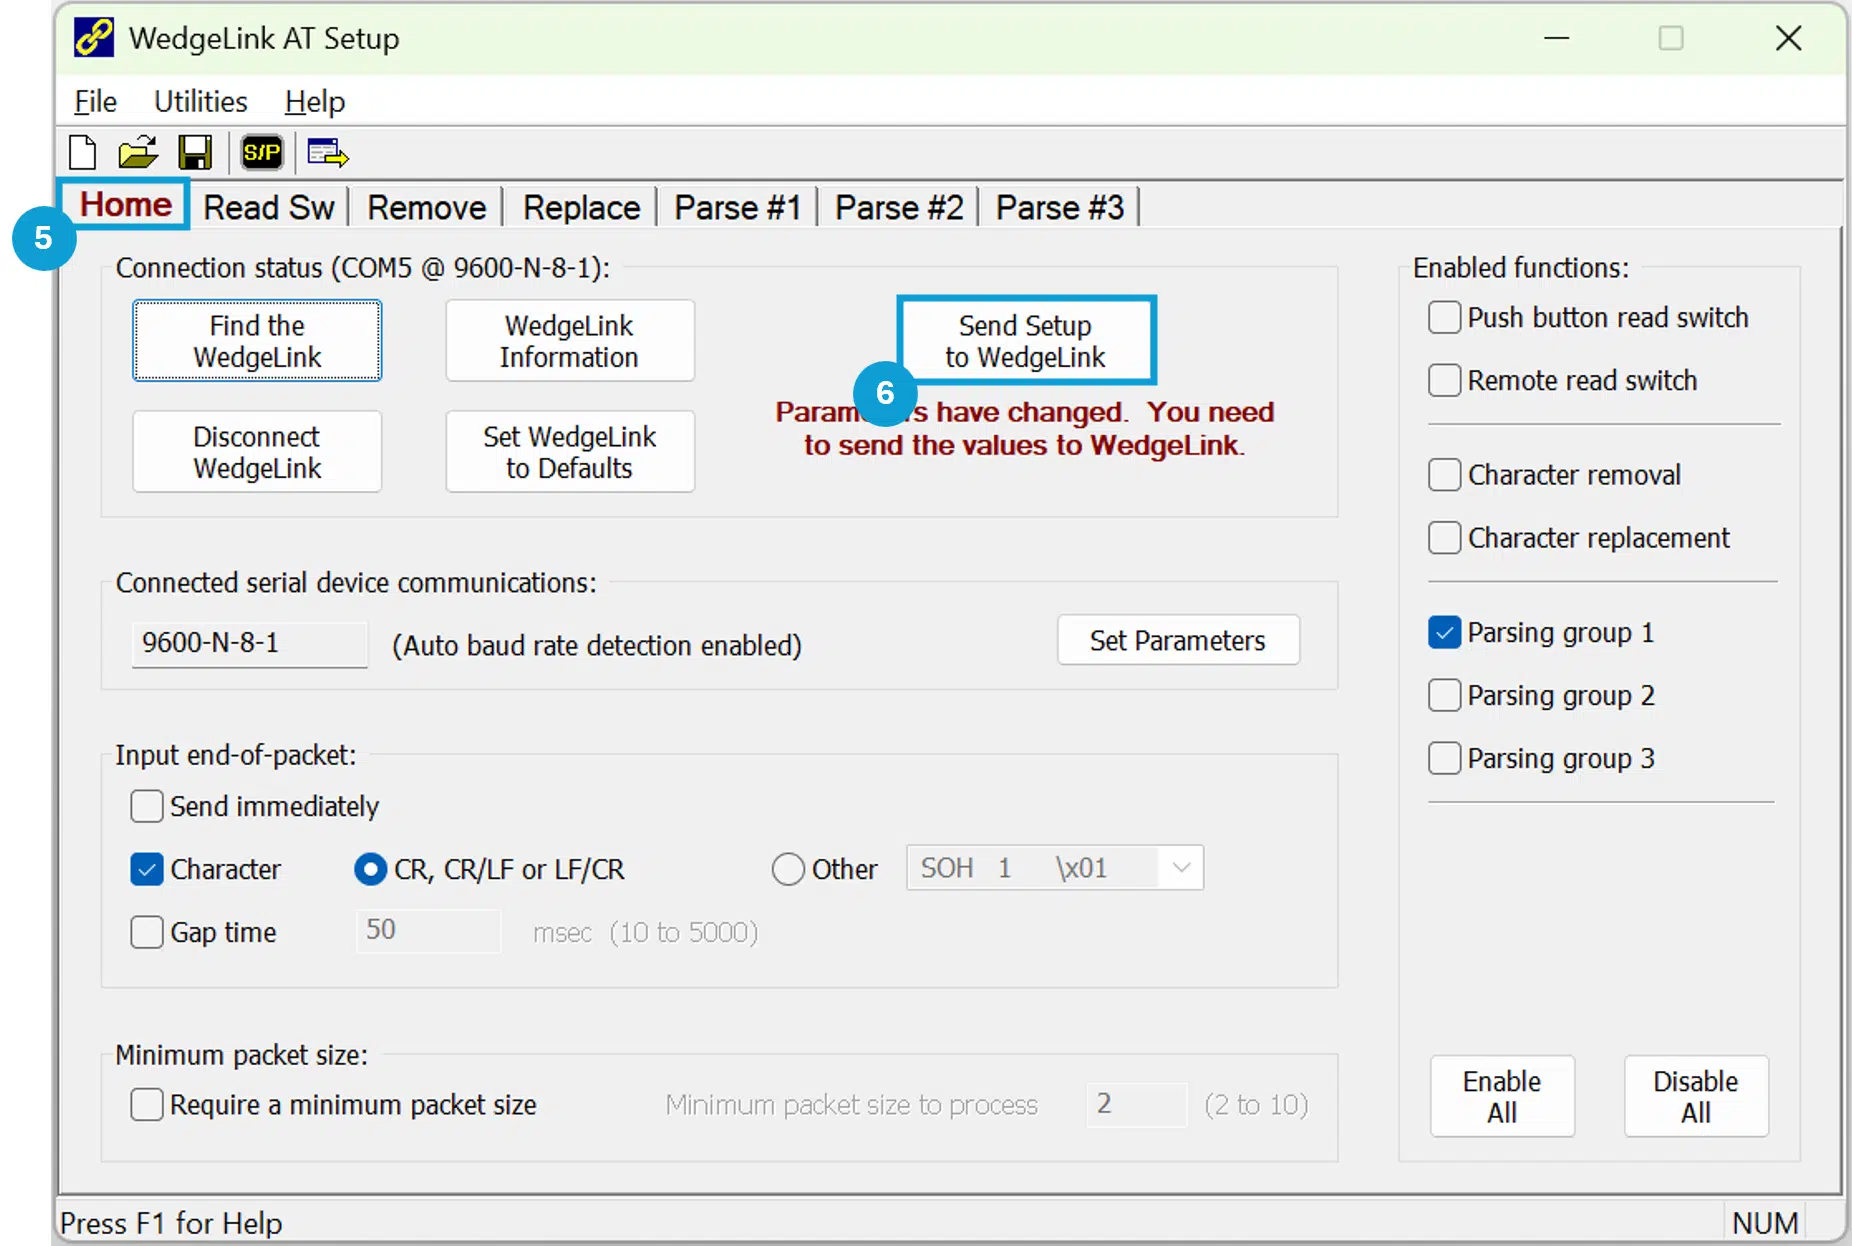1852x1246 pixels.
Task: Open a setup file via folder icon
Action: pyautogui.click(x=138, y=153)
